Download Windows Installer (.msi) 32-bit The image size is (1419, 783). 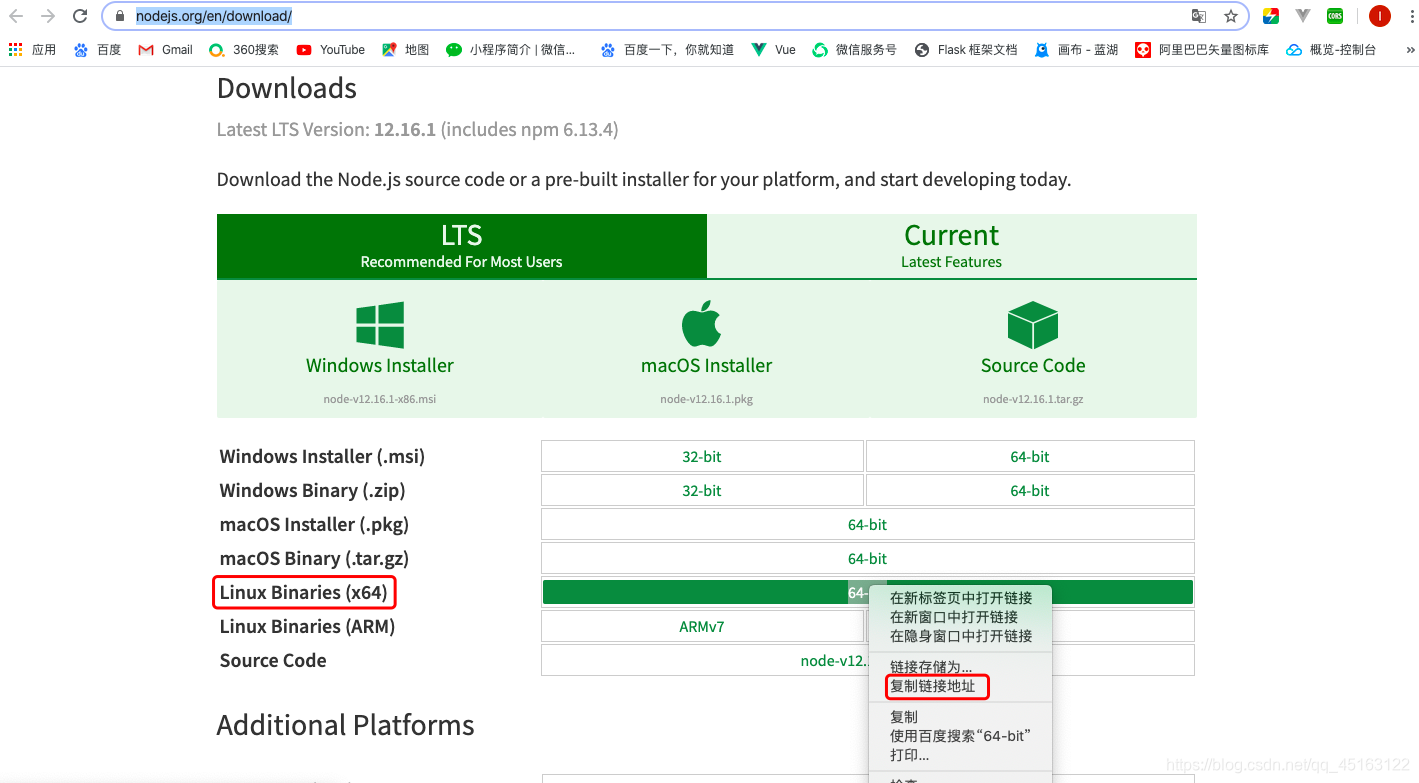702,456
